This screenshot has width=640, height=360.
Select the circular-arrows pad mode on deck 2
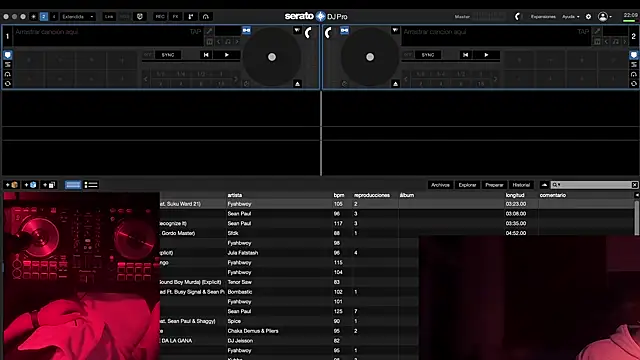pos(633,84)
